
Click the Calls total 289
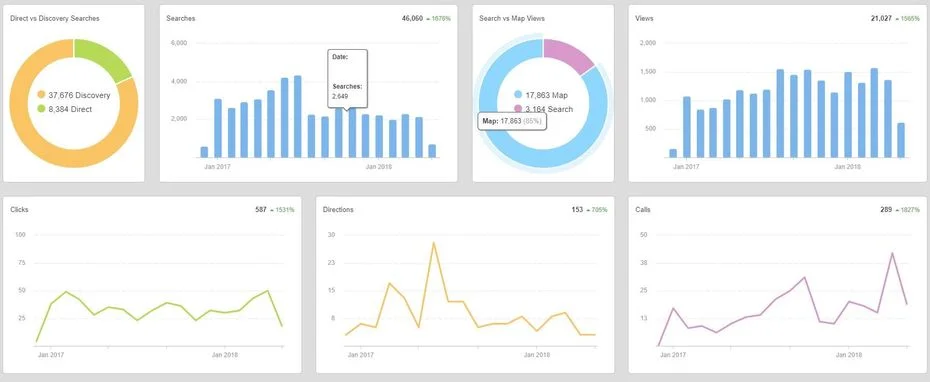click(886, 209)
